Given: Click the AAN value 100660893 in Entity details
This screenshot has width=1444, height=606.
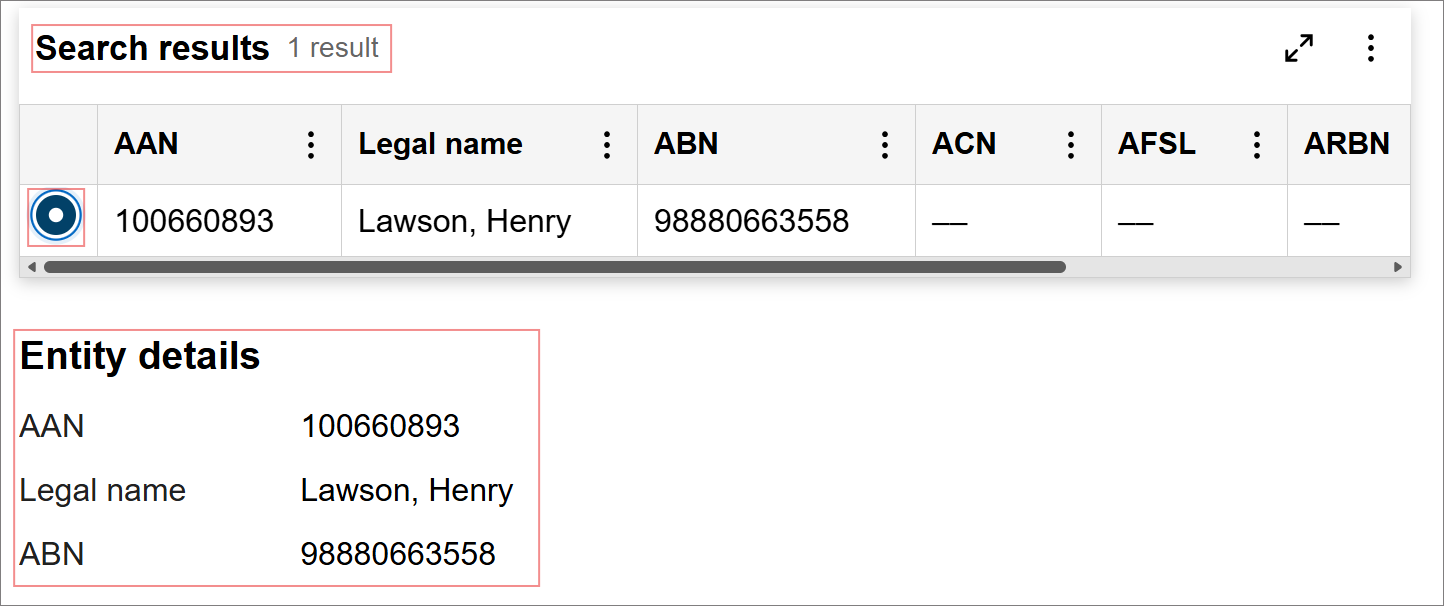Looking at the screenshot, I should click(380, 425).
